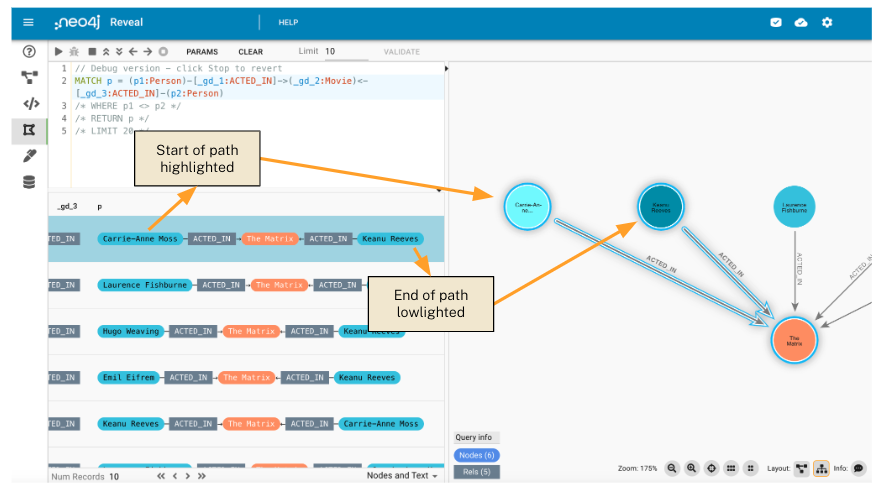Image resolution: width=885 pixels, height=493 pixels.
Task: Switch to force-directed layout icon
Action: tap(801, 468)
